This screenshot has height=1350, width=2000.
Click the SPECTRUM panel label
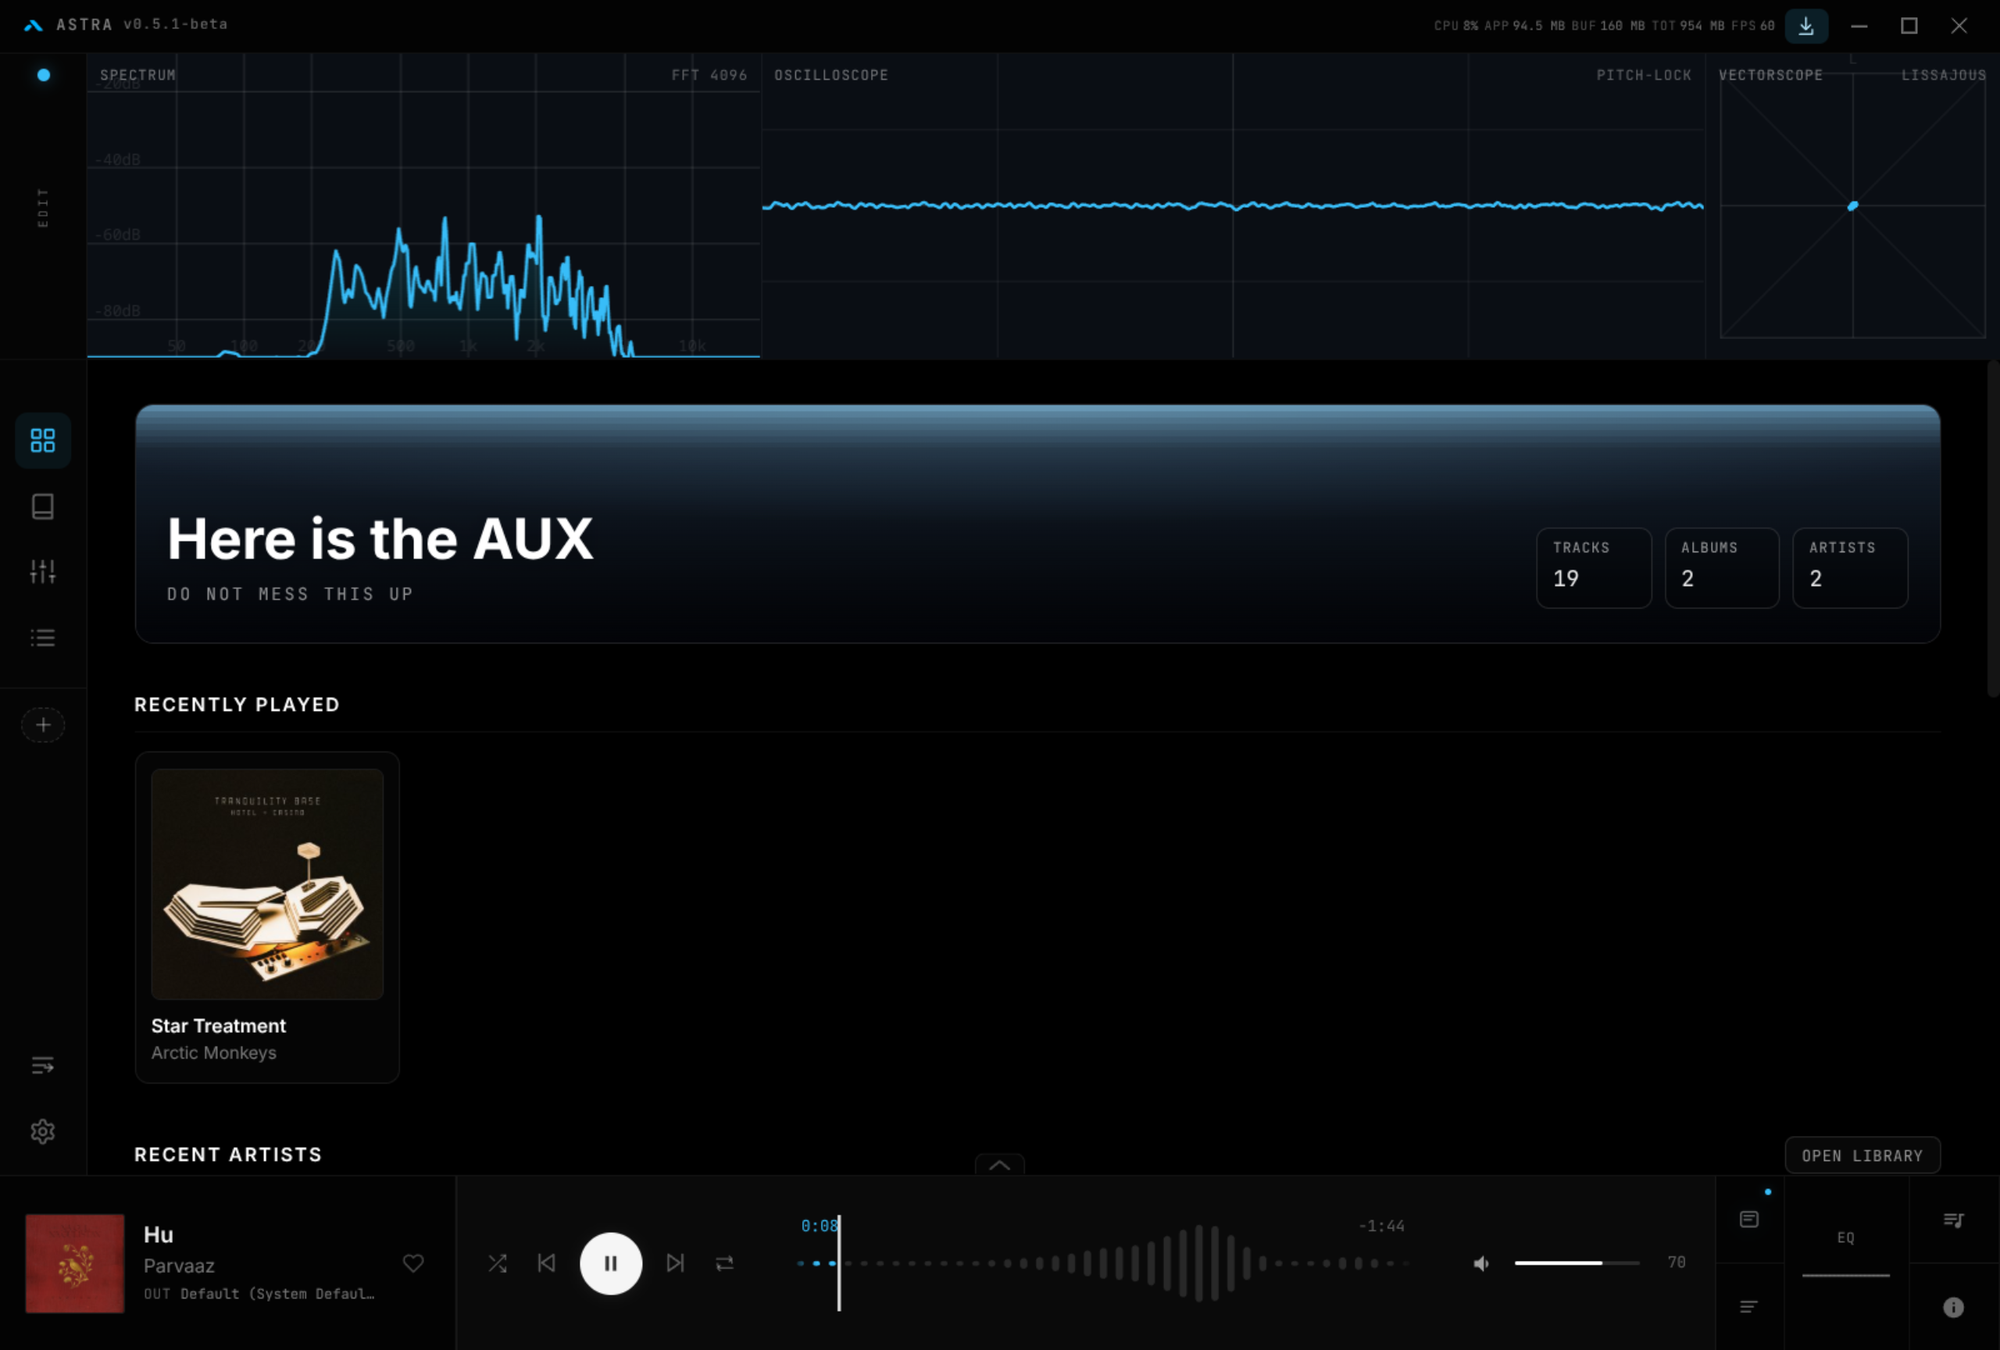[138, 75]
